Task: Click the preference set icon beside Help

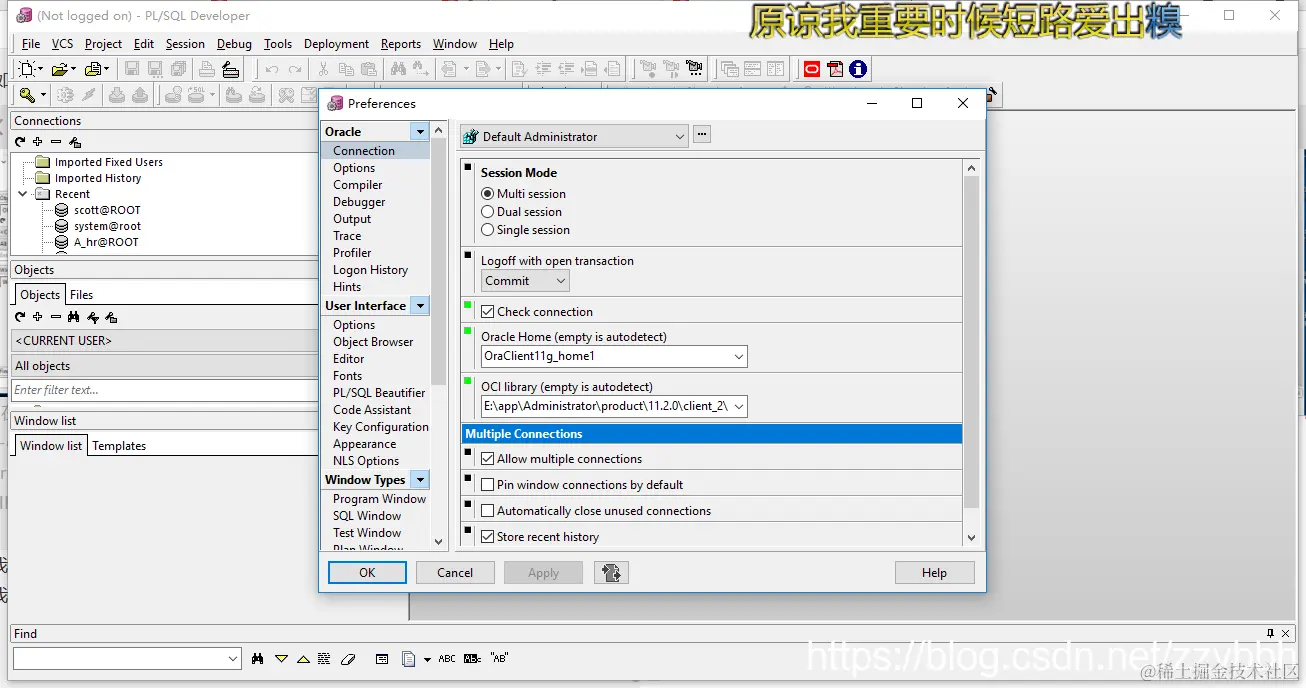Action: 611,572
